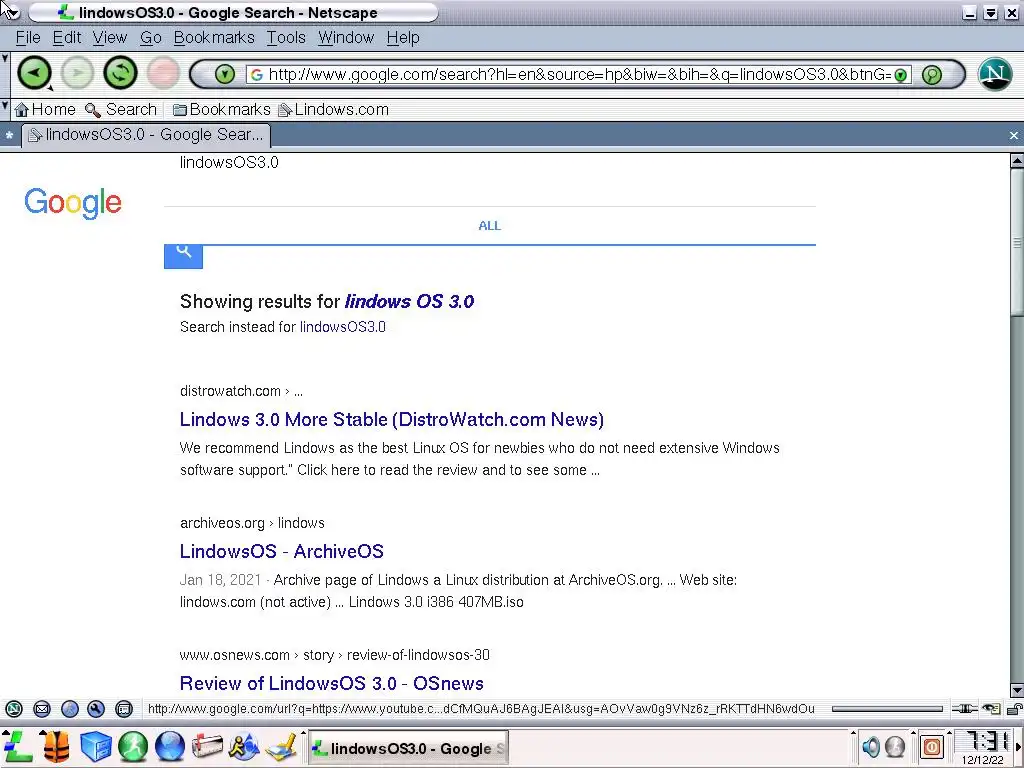Click the security padlock icon in the status bar
This screenshot has height=768, width=1024.
(1014, 709)
